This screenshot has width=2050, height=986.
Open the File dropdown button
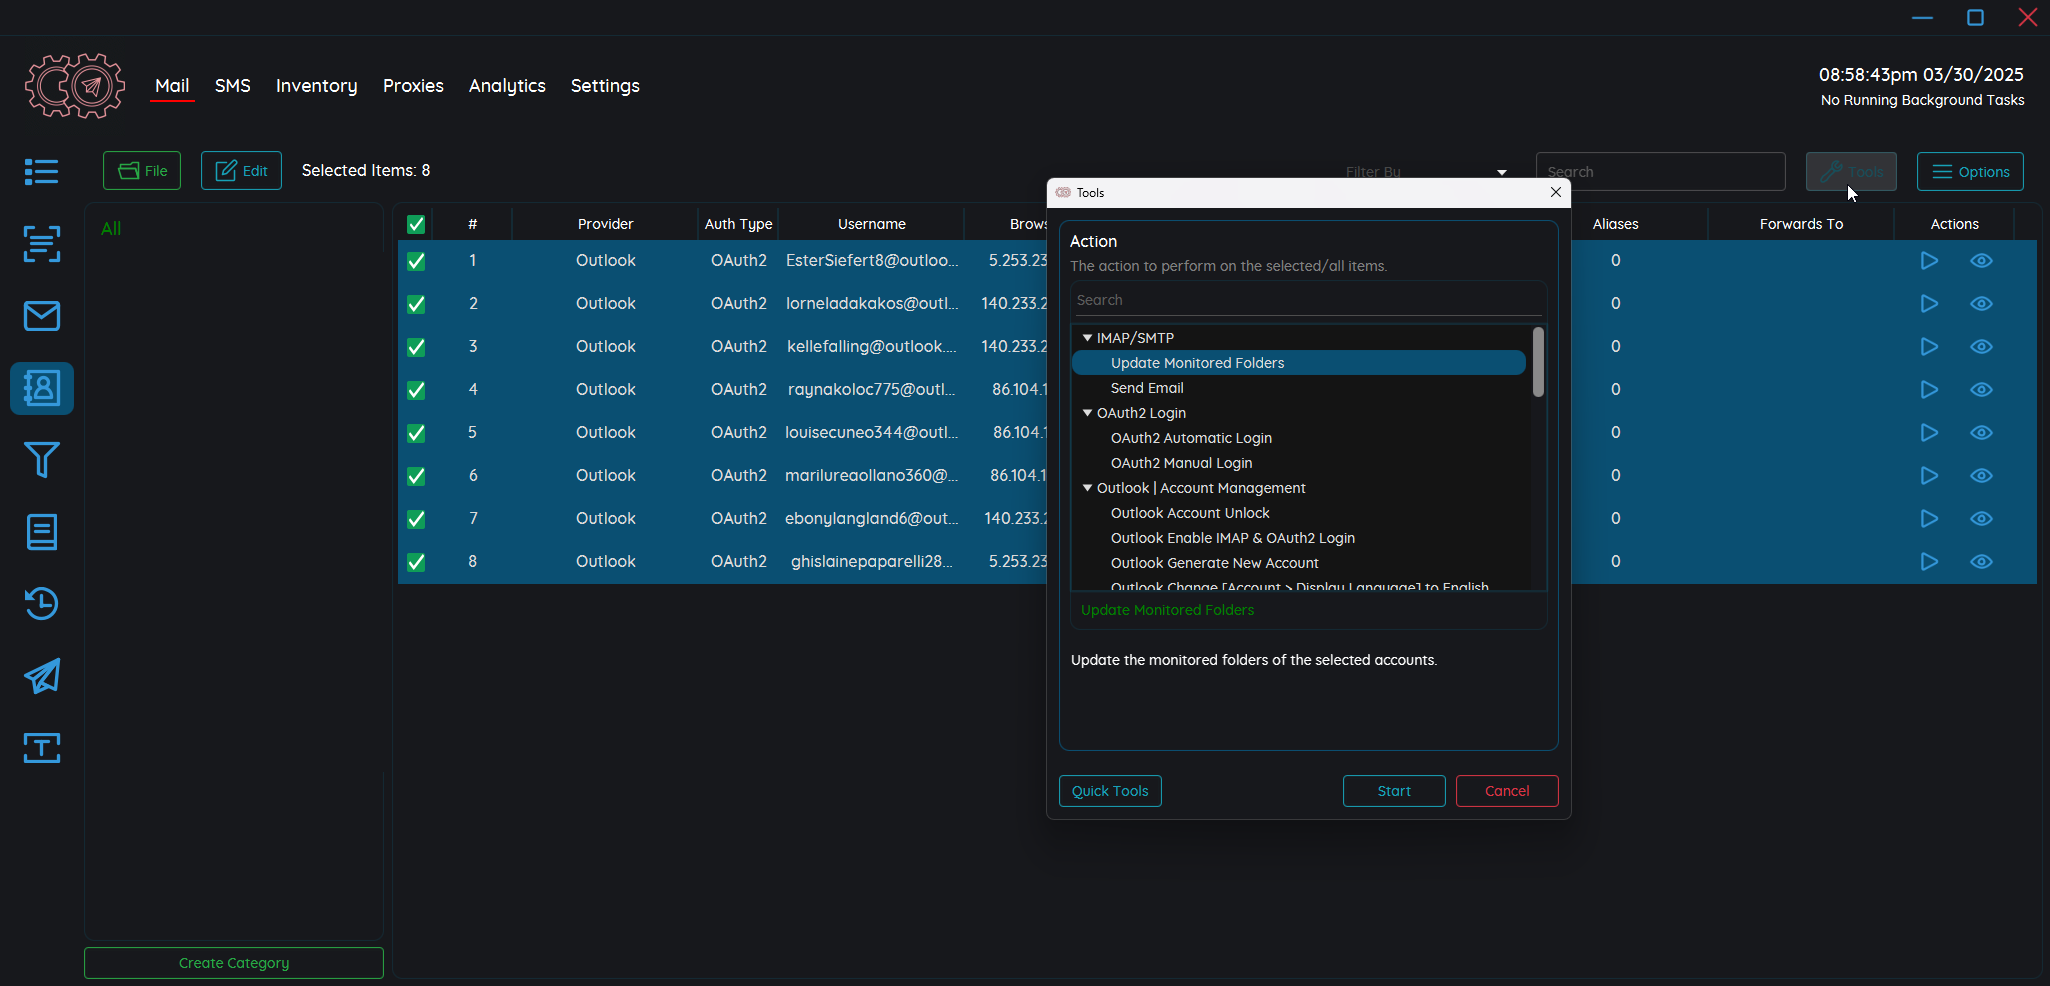point(142,171)
